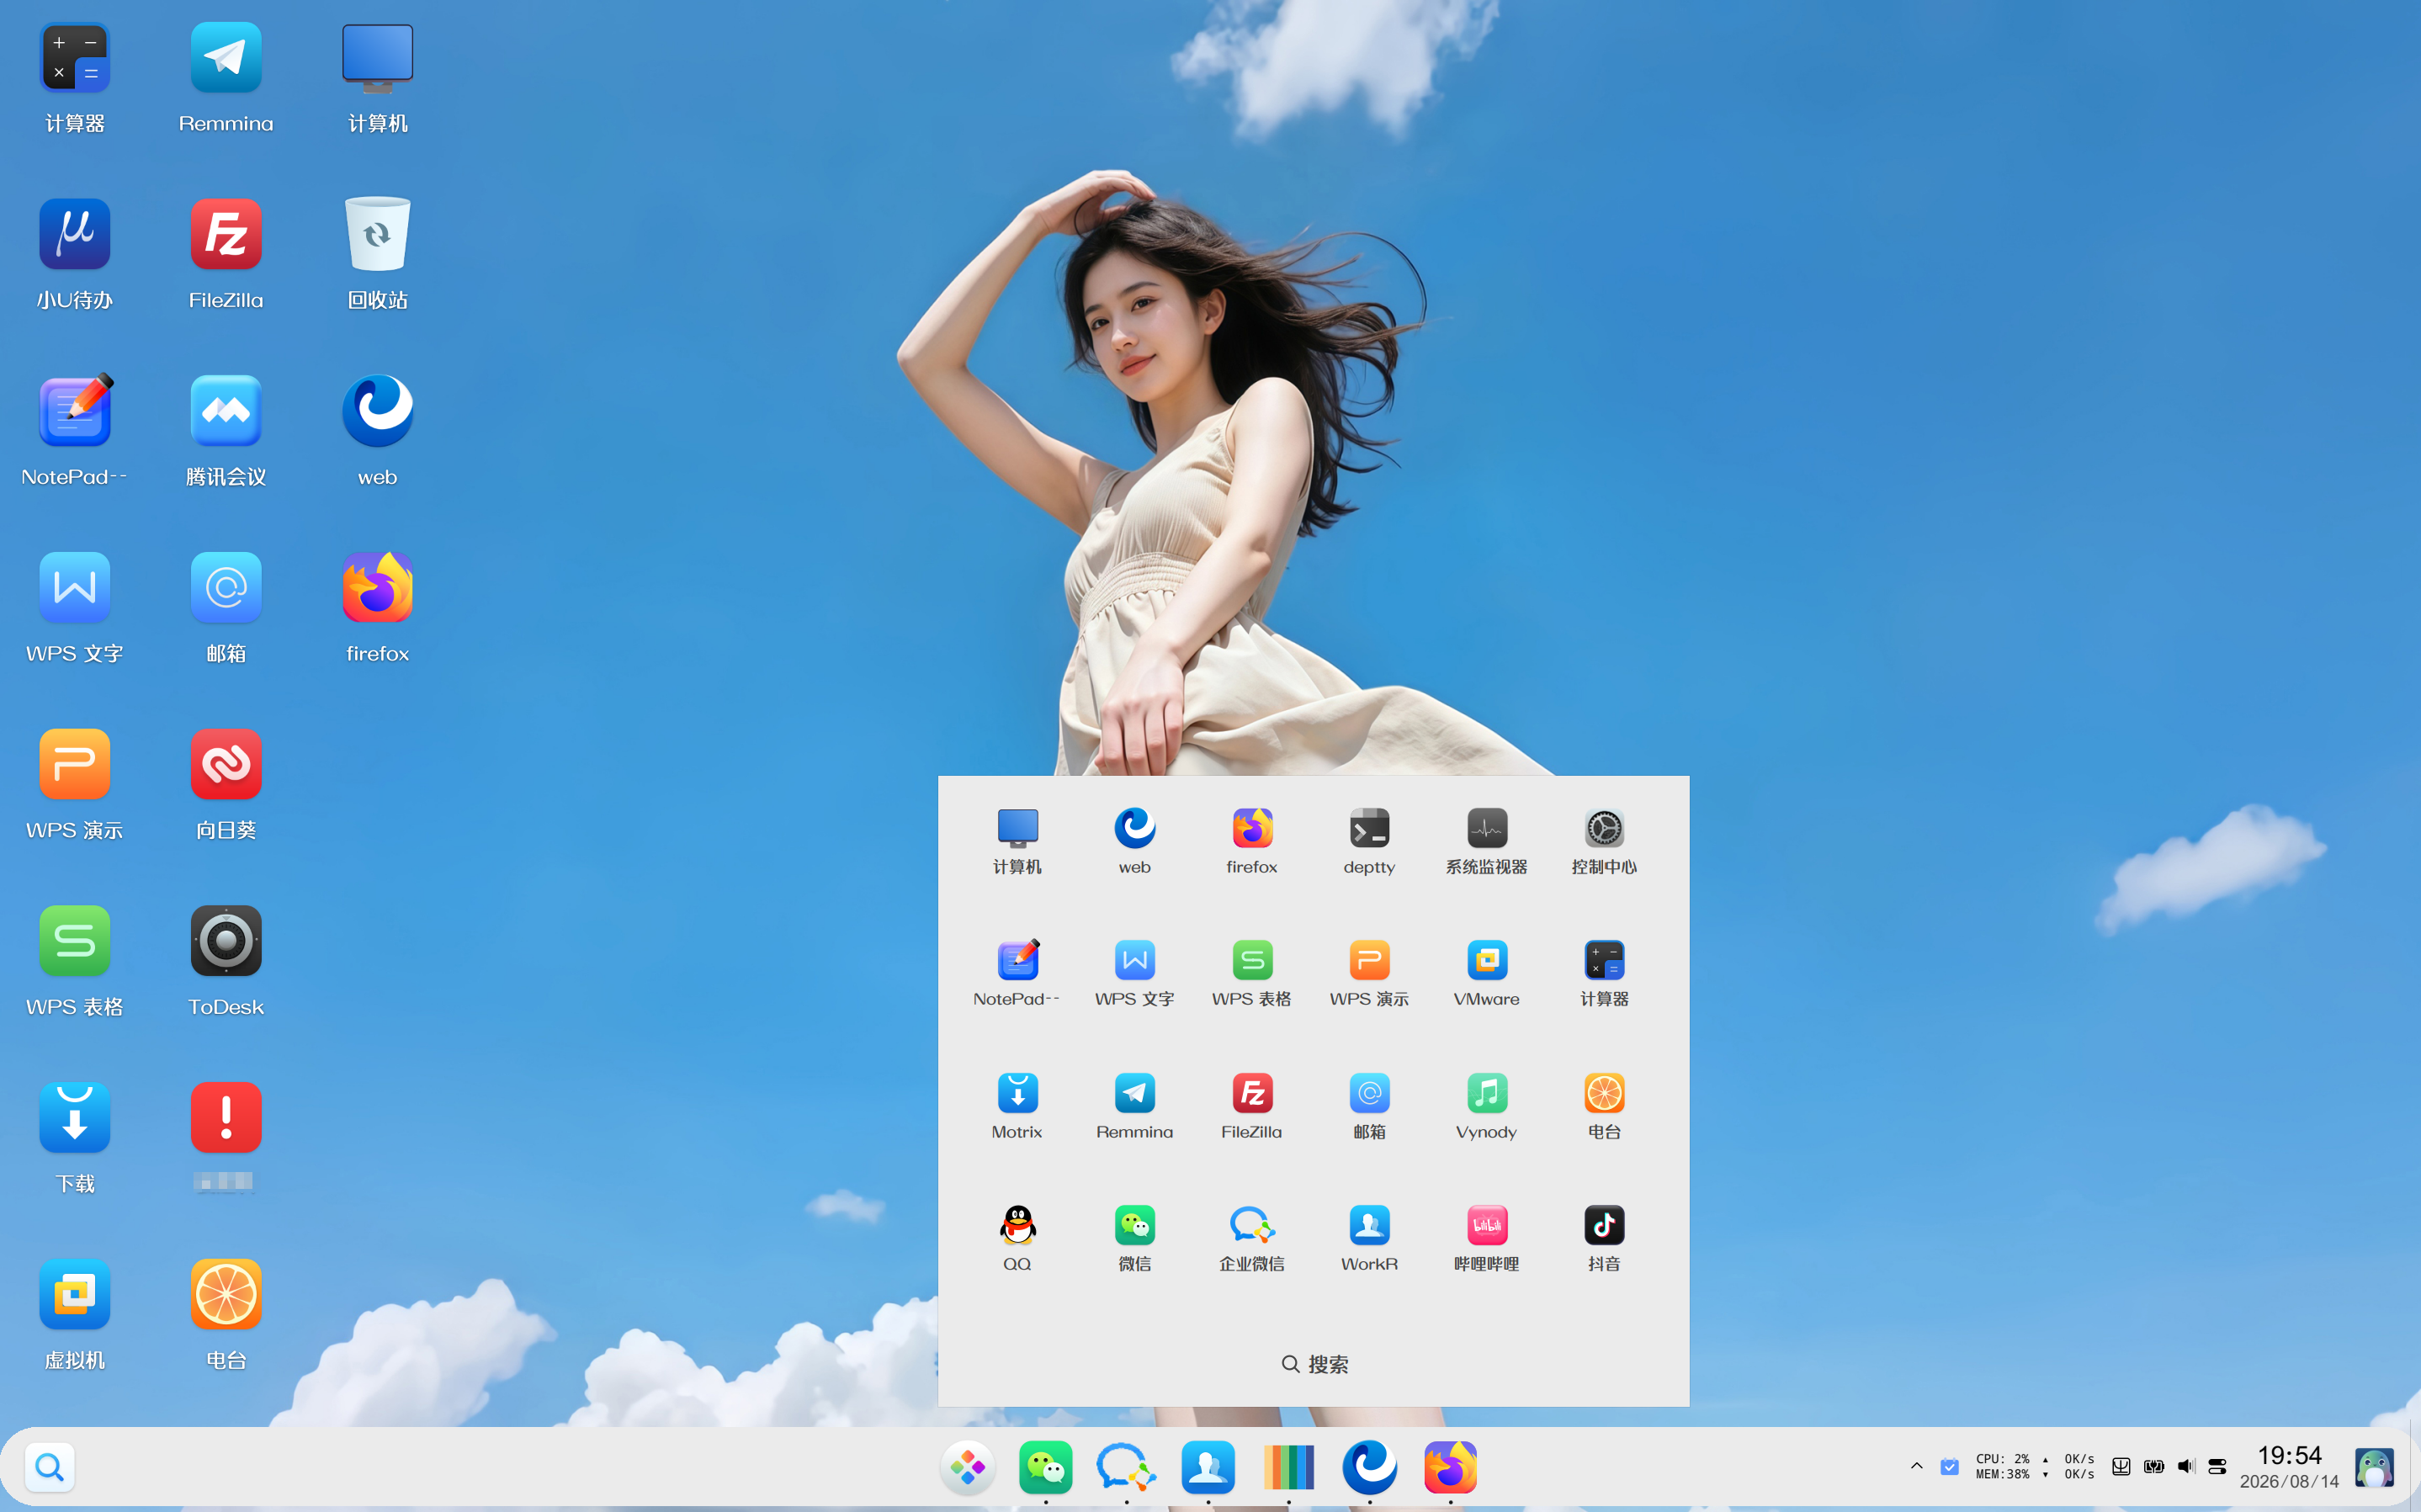Viewport: 2421px width, 1512px height.
Task: Open Vynody music player in launcher
Action: (1486, 1107)
